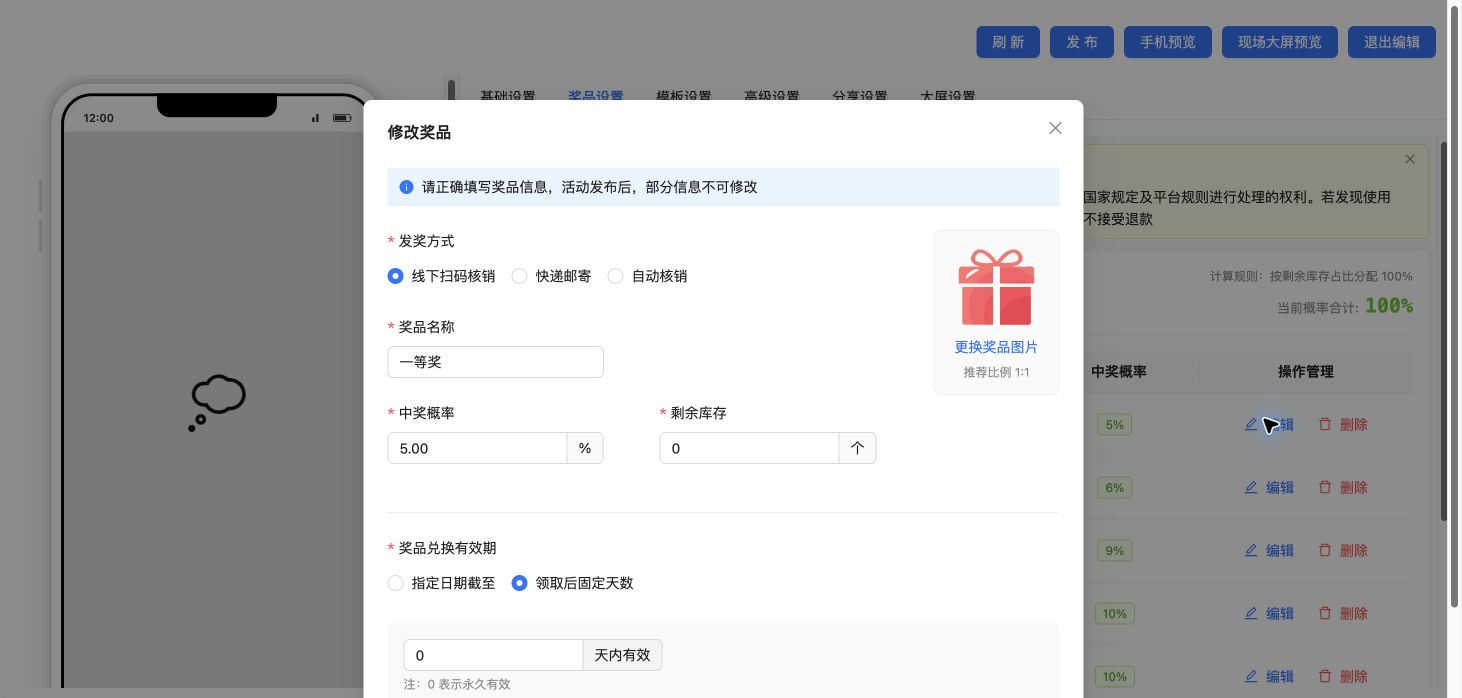Screen dimensions: 1462x698
Task: Click 推荐比例 1:1 hint text
Action: (x=996, y=372)
